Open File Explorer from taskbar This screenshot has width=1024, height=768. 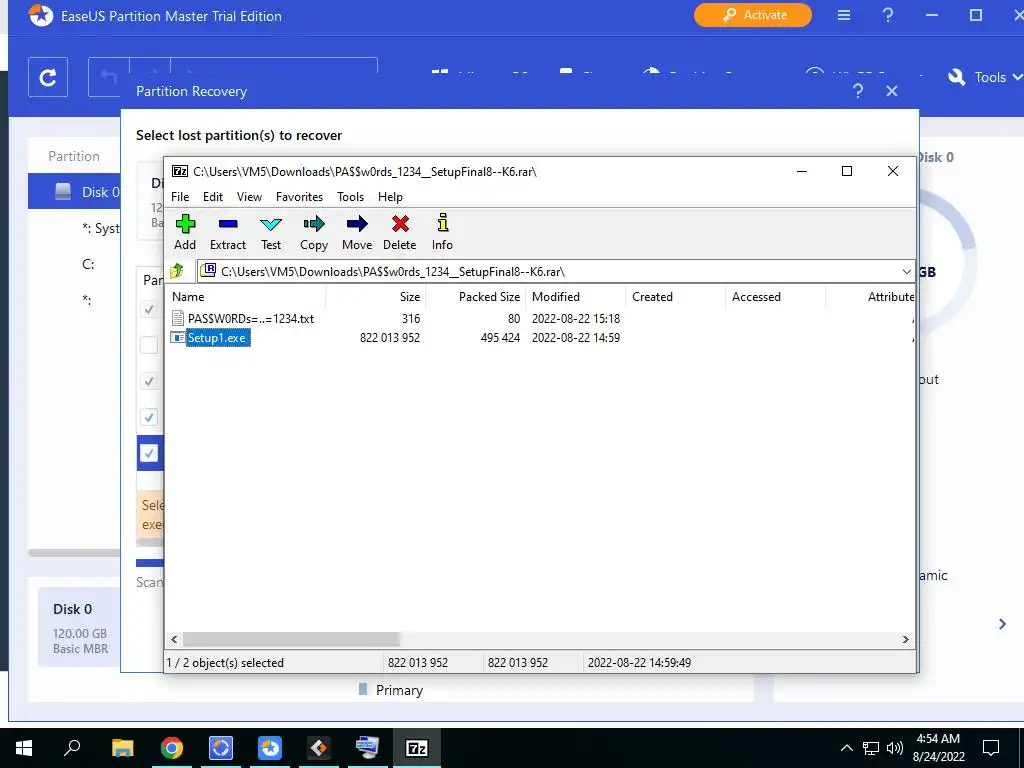point(122,747)
